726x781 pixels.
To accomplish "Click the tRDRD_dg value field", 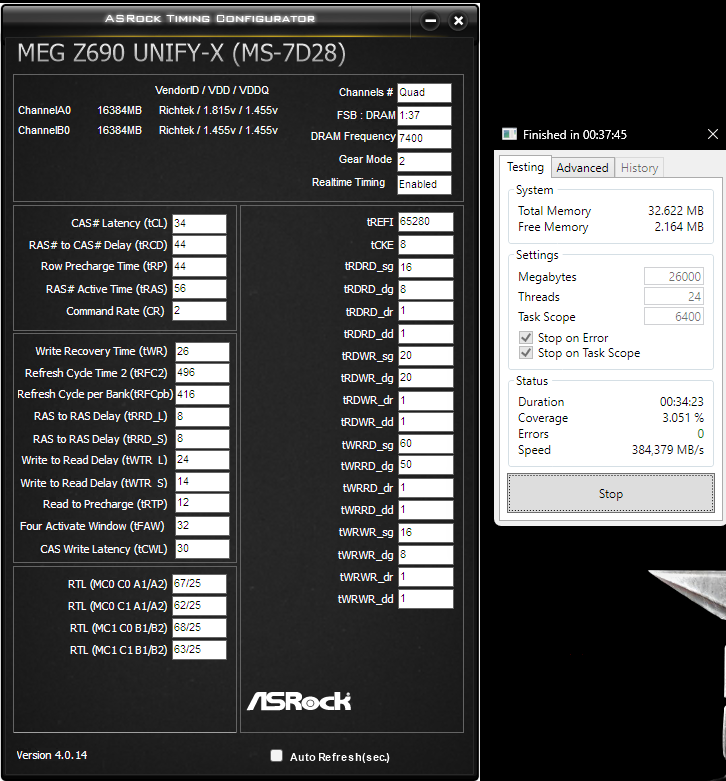I will coord(426,289).
